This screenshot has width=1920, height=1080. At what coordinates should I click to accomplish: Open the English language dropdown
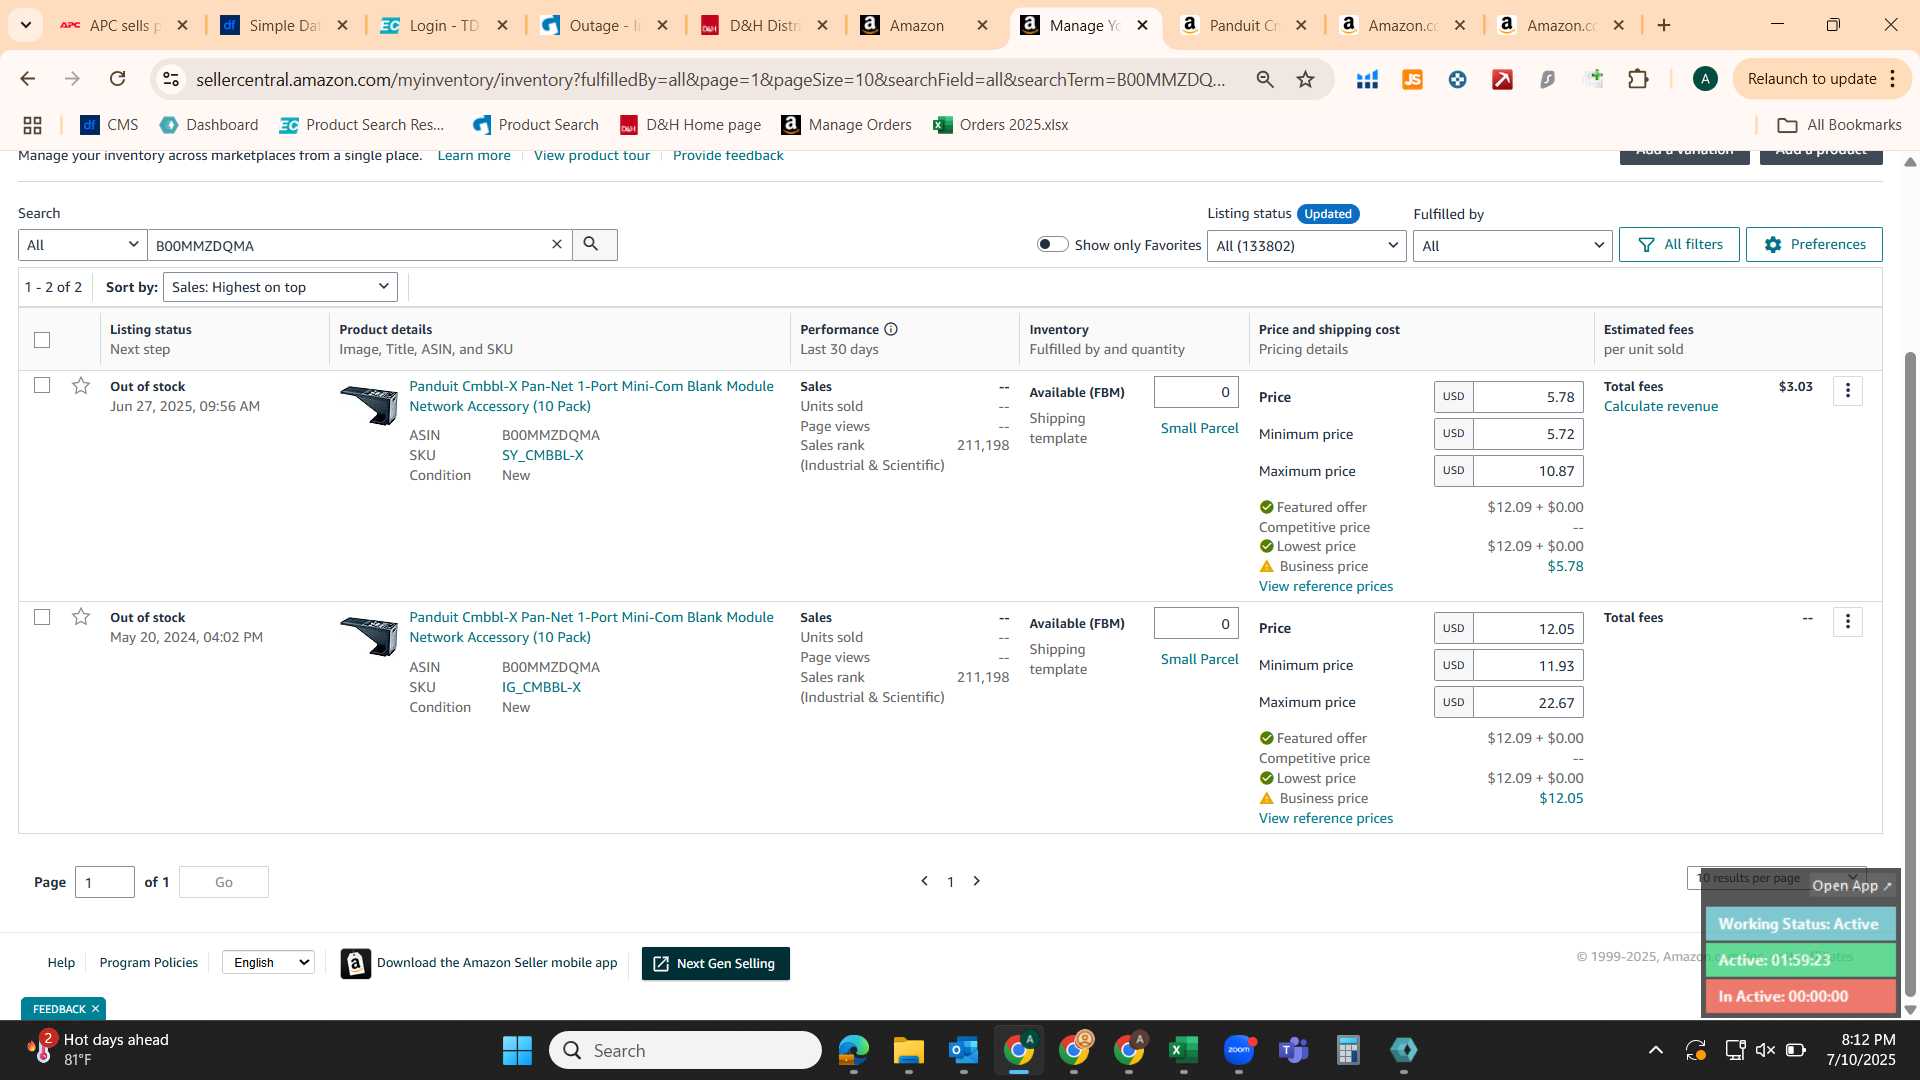point(268,962)
